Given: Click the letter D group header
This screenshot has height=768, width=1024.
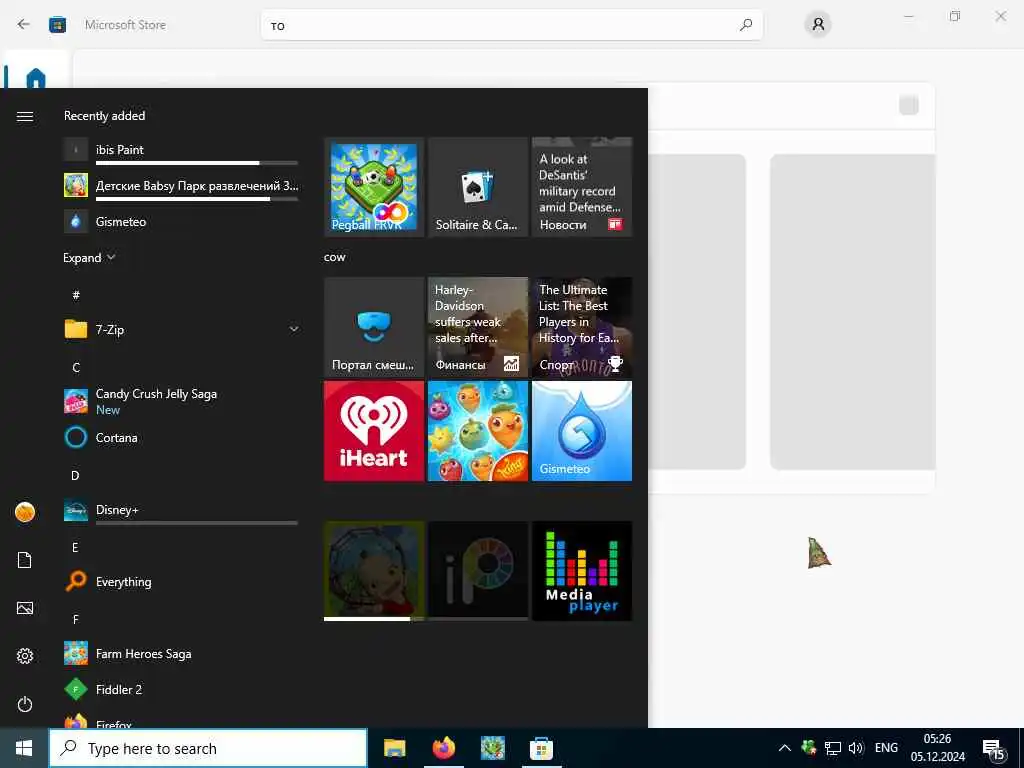Looking at the screenshot, I should tap(76, 475).
